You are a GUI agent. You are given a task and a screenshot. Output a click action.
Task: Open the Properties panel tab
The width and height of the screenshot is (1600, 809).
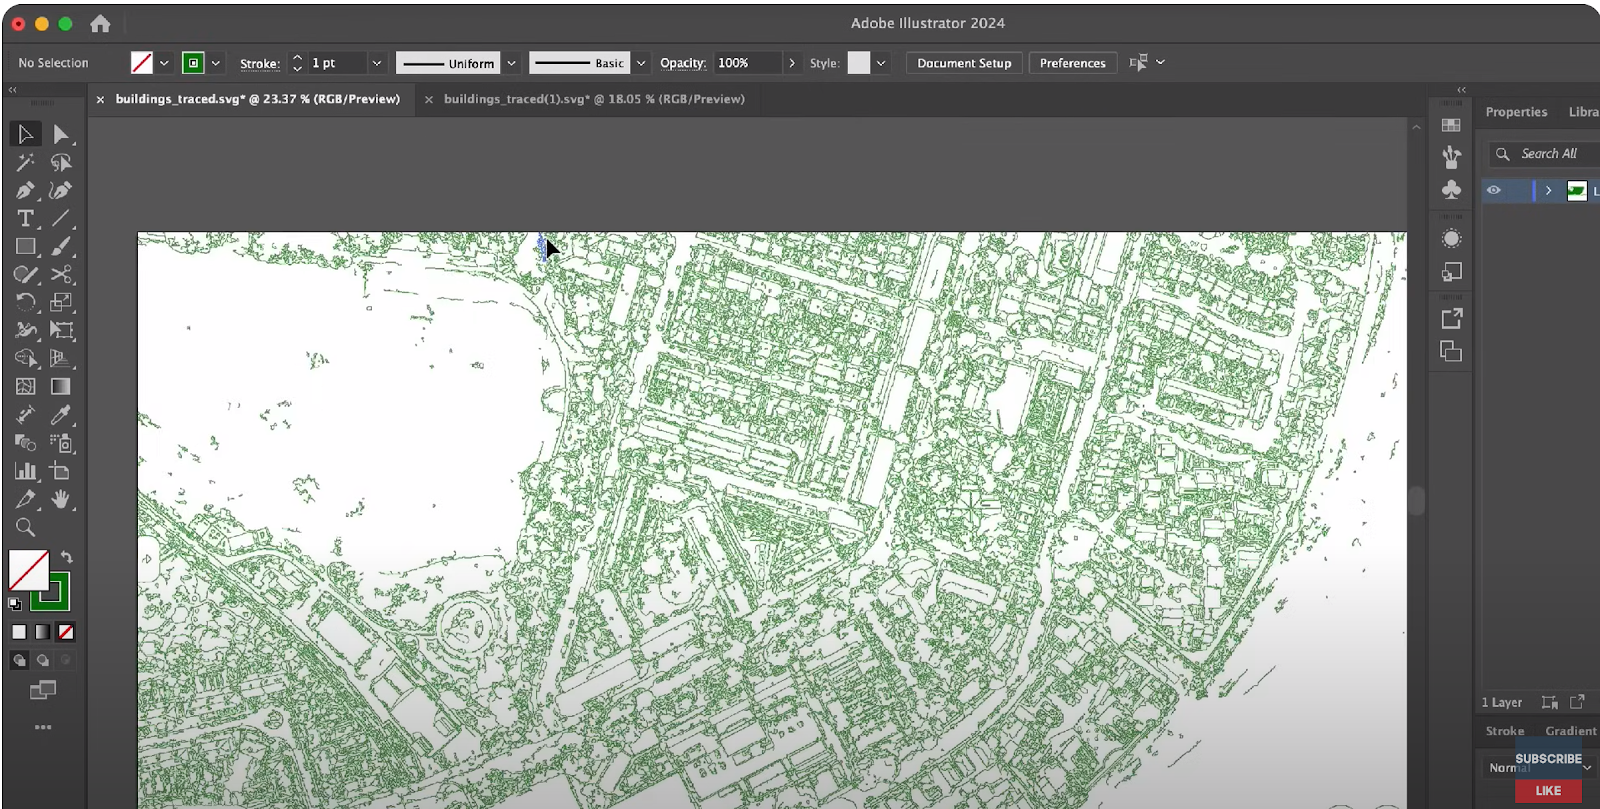pos(1516,112)
